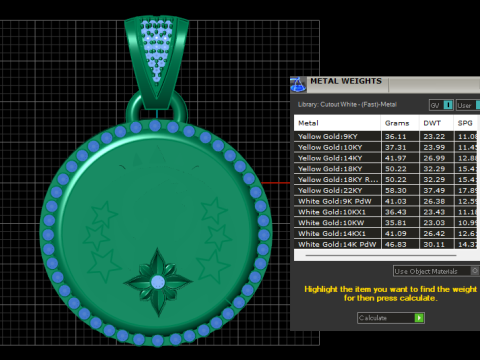Click the 58.30 grams cell

(x=400, y=190)
